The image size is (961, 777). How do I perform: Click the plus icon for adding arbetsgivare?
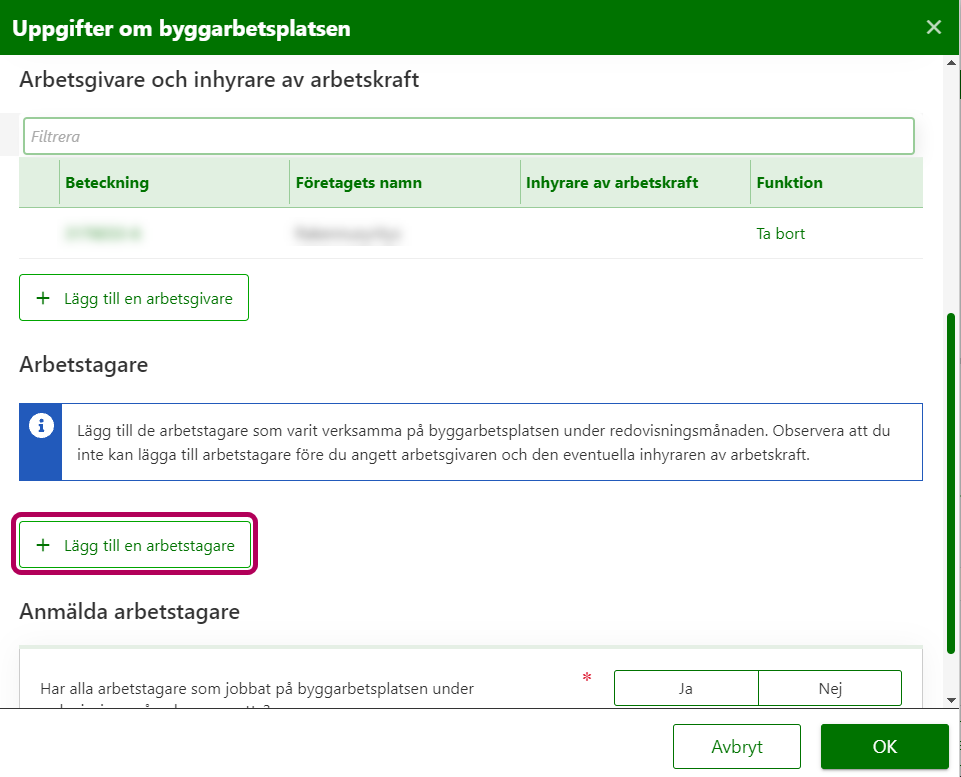42,298
